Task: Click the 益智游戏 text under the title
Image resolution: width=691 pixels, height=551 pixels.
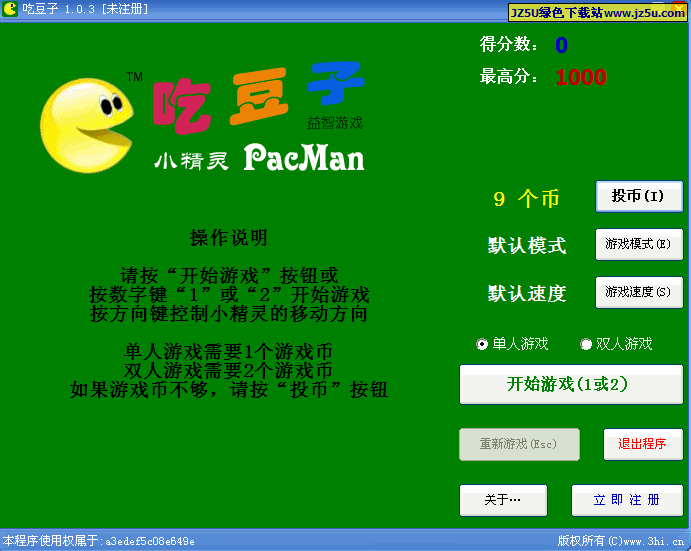Action: coord(335,123)
